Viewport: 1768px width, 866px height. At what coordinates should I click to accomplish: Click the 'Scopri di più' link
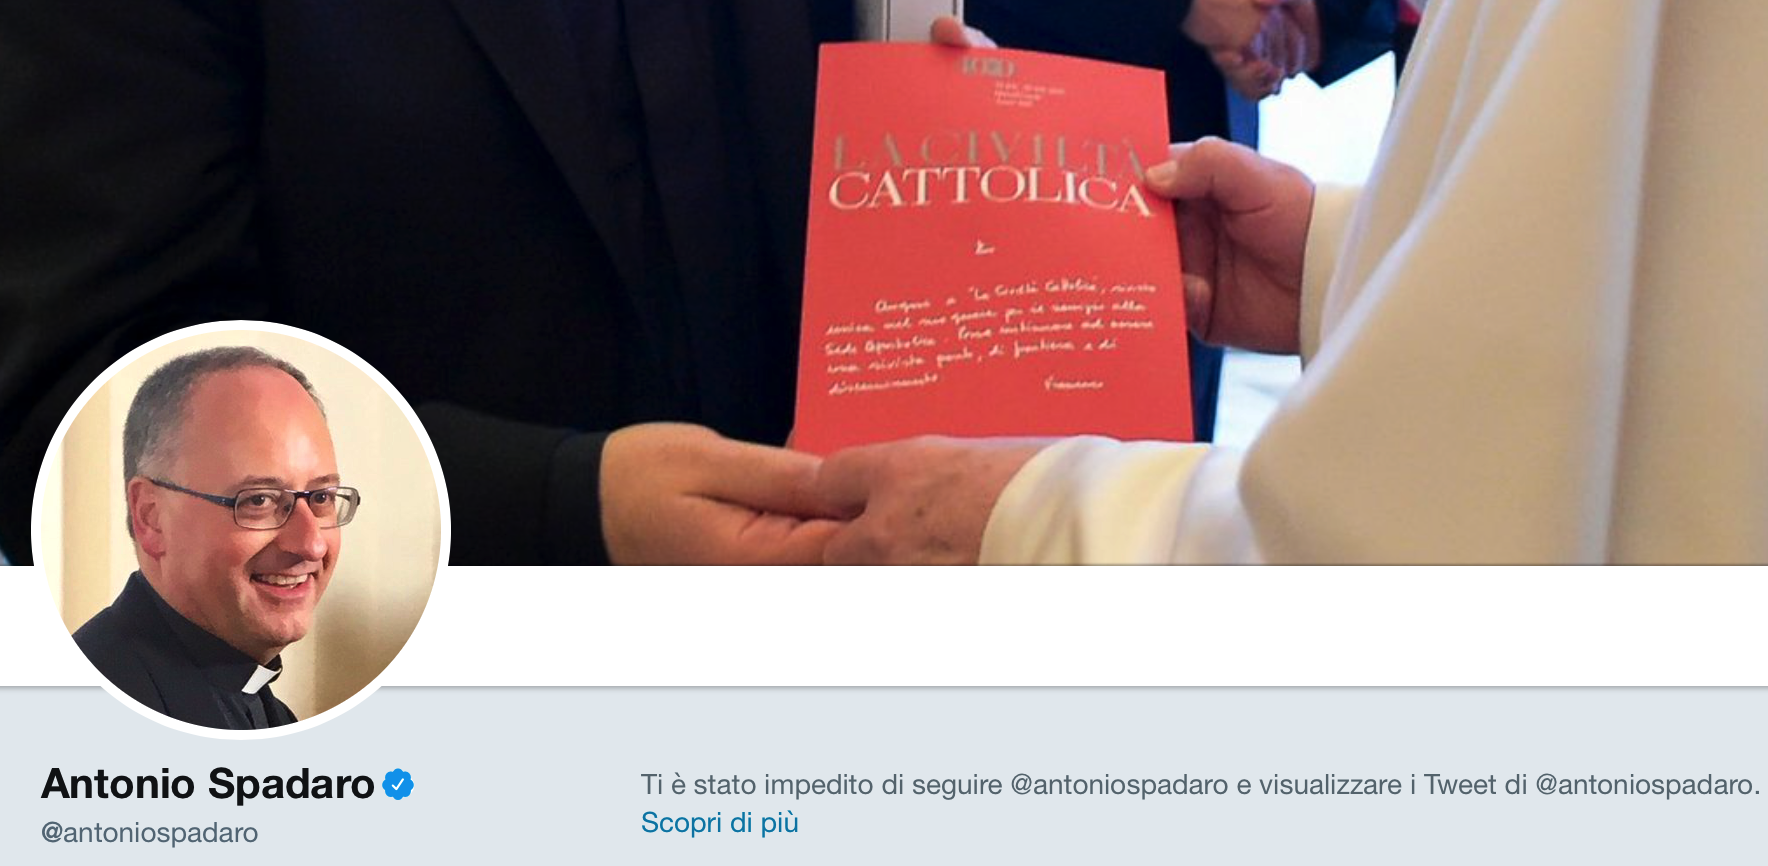pos(719,822)
